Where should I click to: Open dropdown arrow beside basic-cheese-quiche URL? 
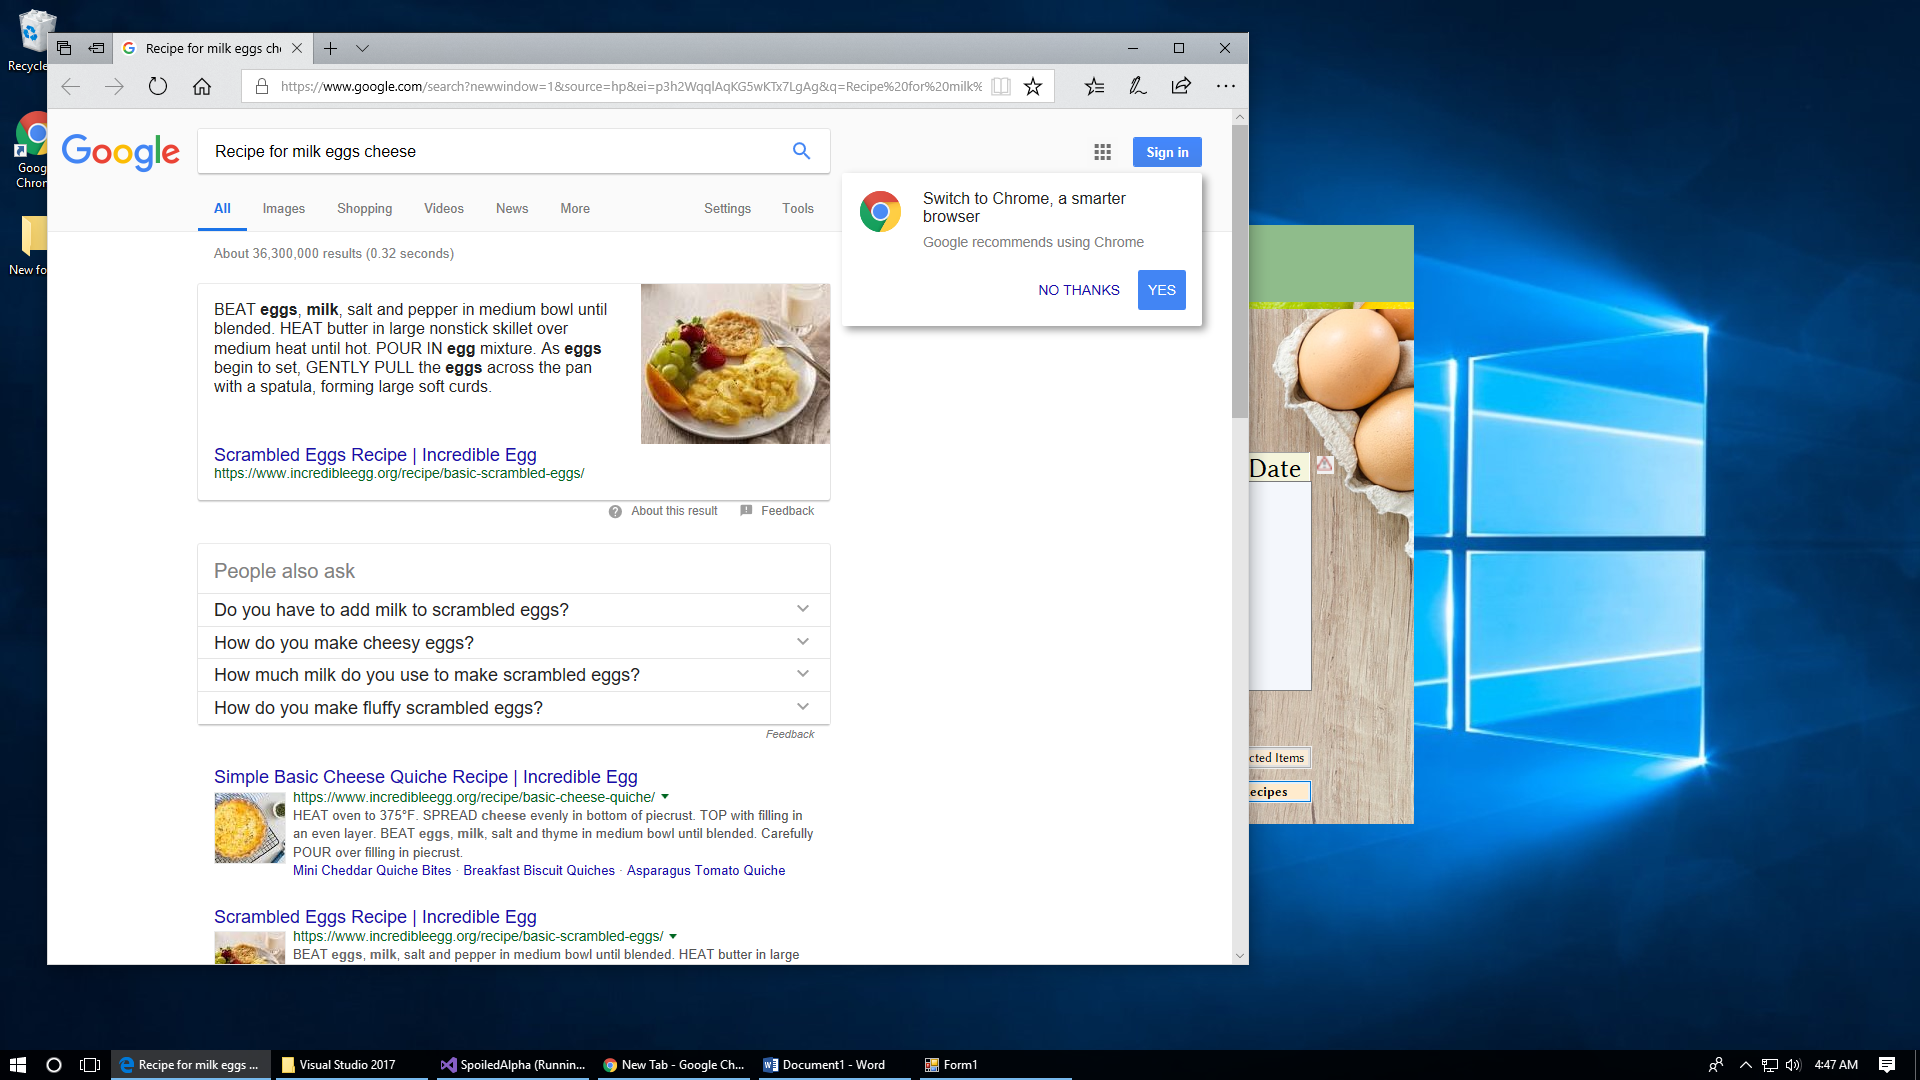[665, 797]
